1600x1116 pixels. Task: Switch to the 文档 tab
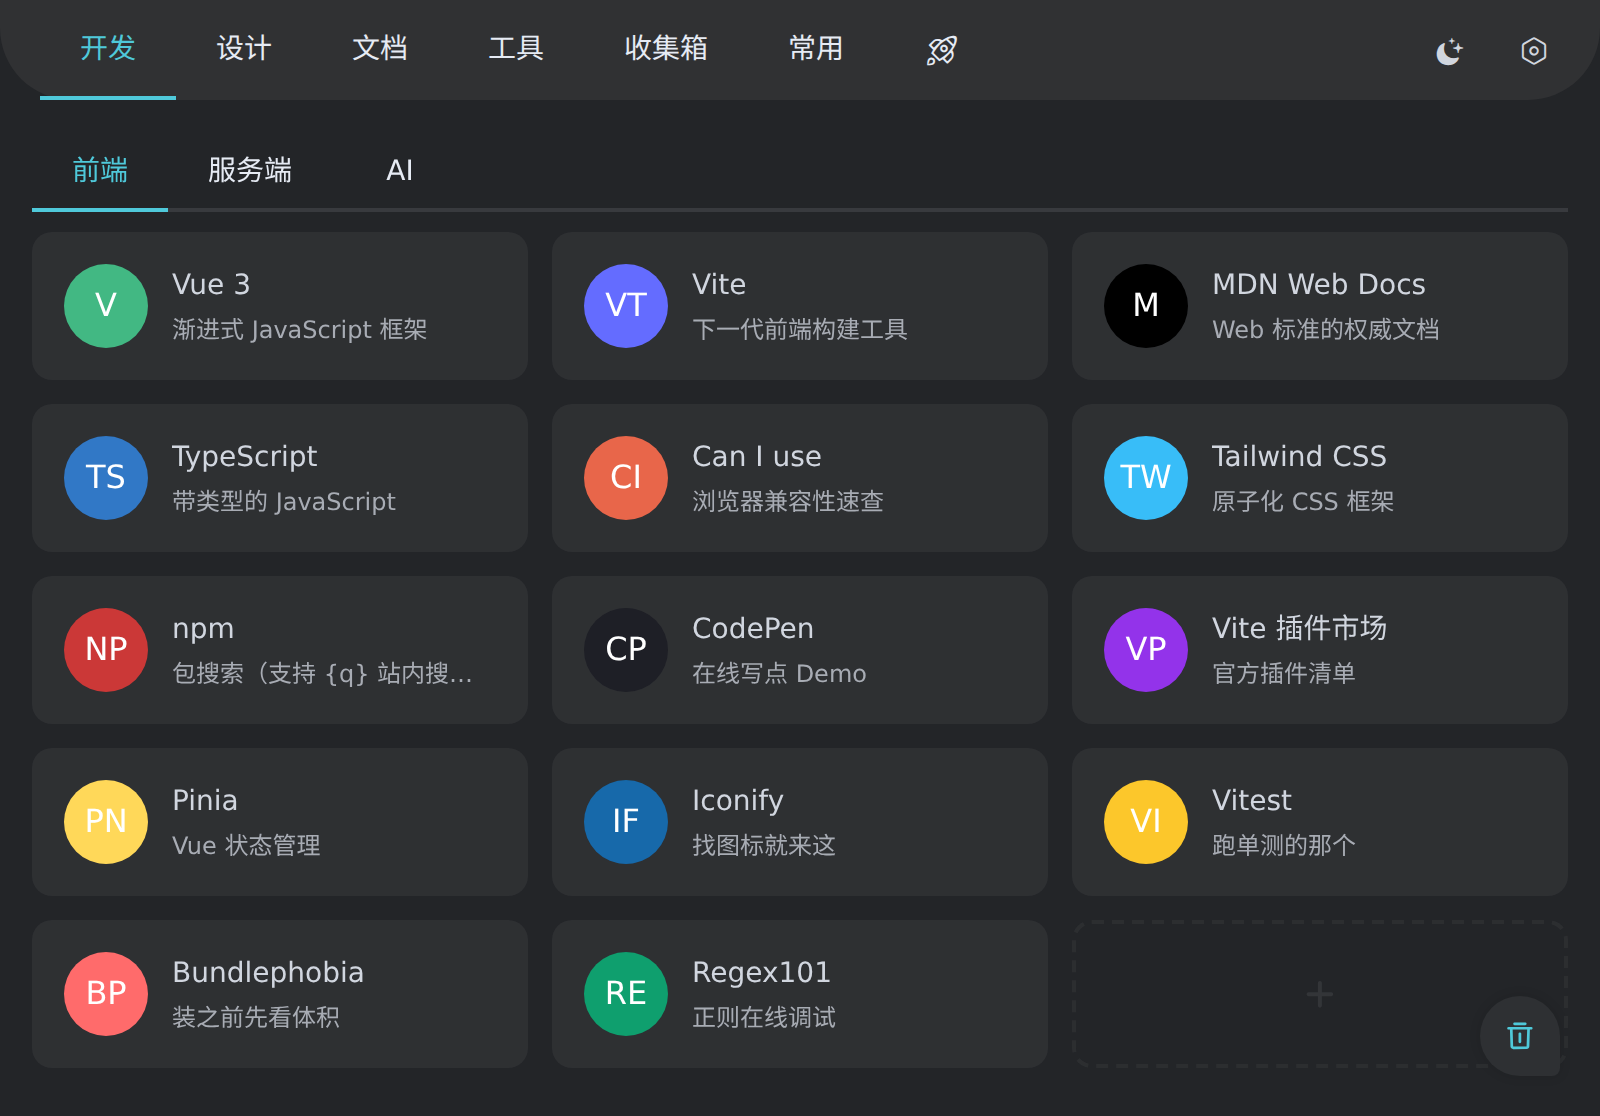pos(380,49)
